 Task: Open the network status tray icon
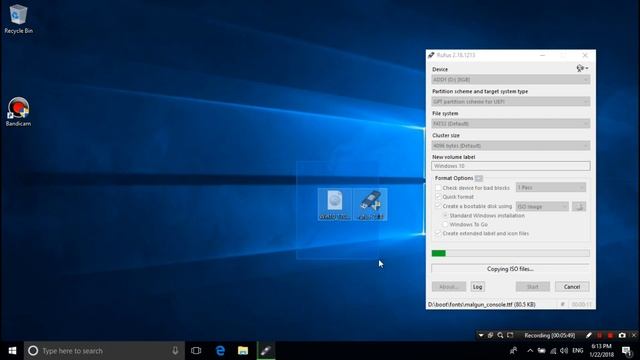point(553,351)
